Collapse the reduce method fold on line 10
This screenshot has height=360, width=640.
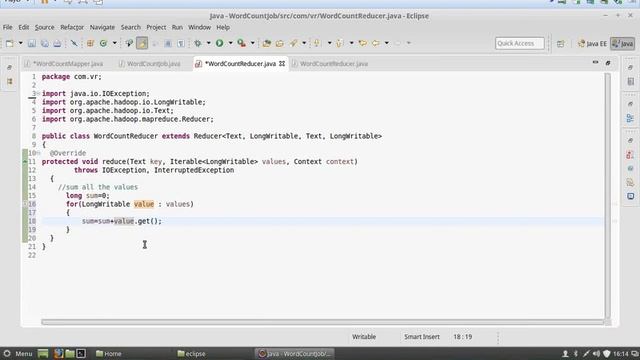pos(39,153)
